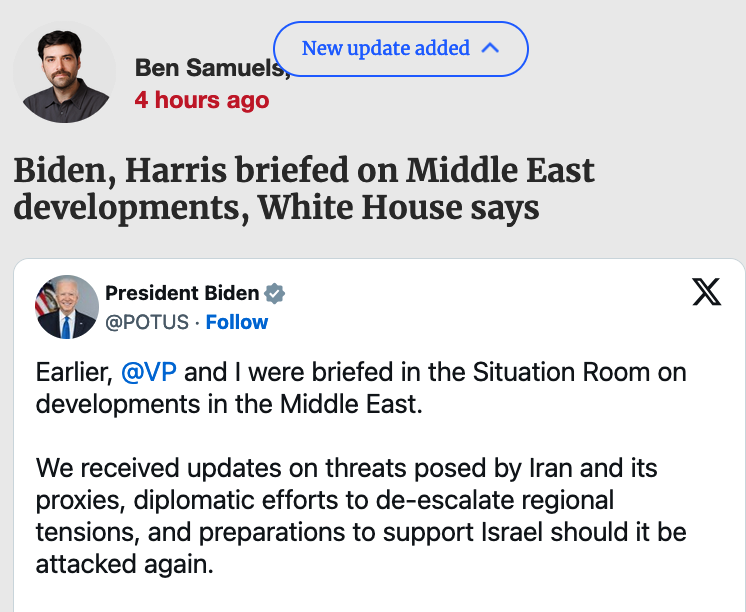Follow the @POTUS account
This screenshot has width=746, height=612.
(237, 322)
